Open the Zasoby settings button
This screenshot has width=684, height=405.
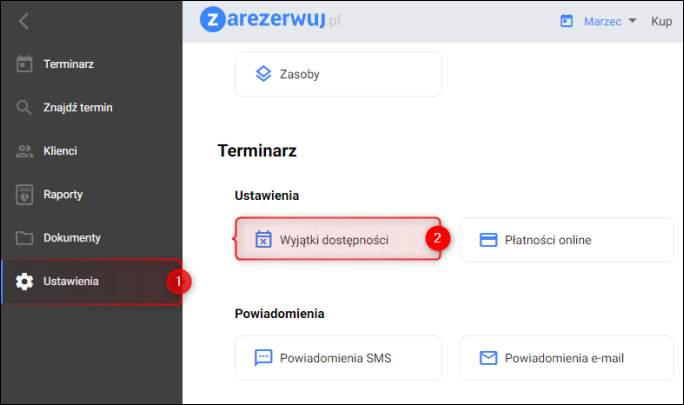pyautogui.click(x=338, y=74)
